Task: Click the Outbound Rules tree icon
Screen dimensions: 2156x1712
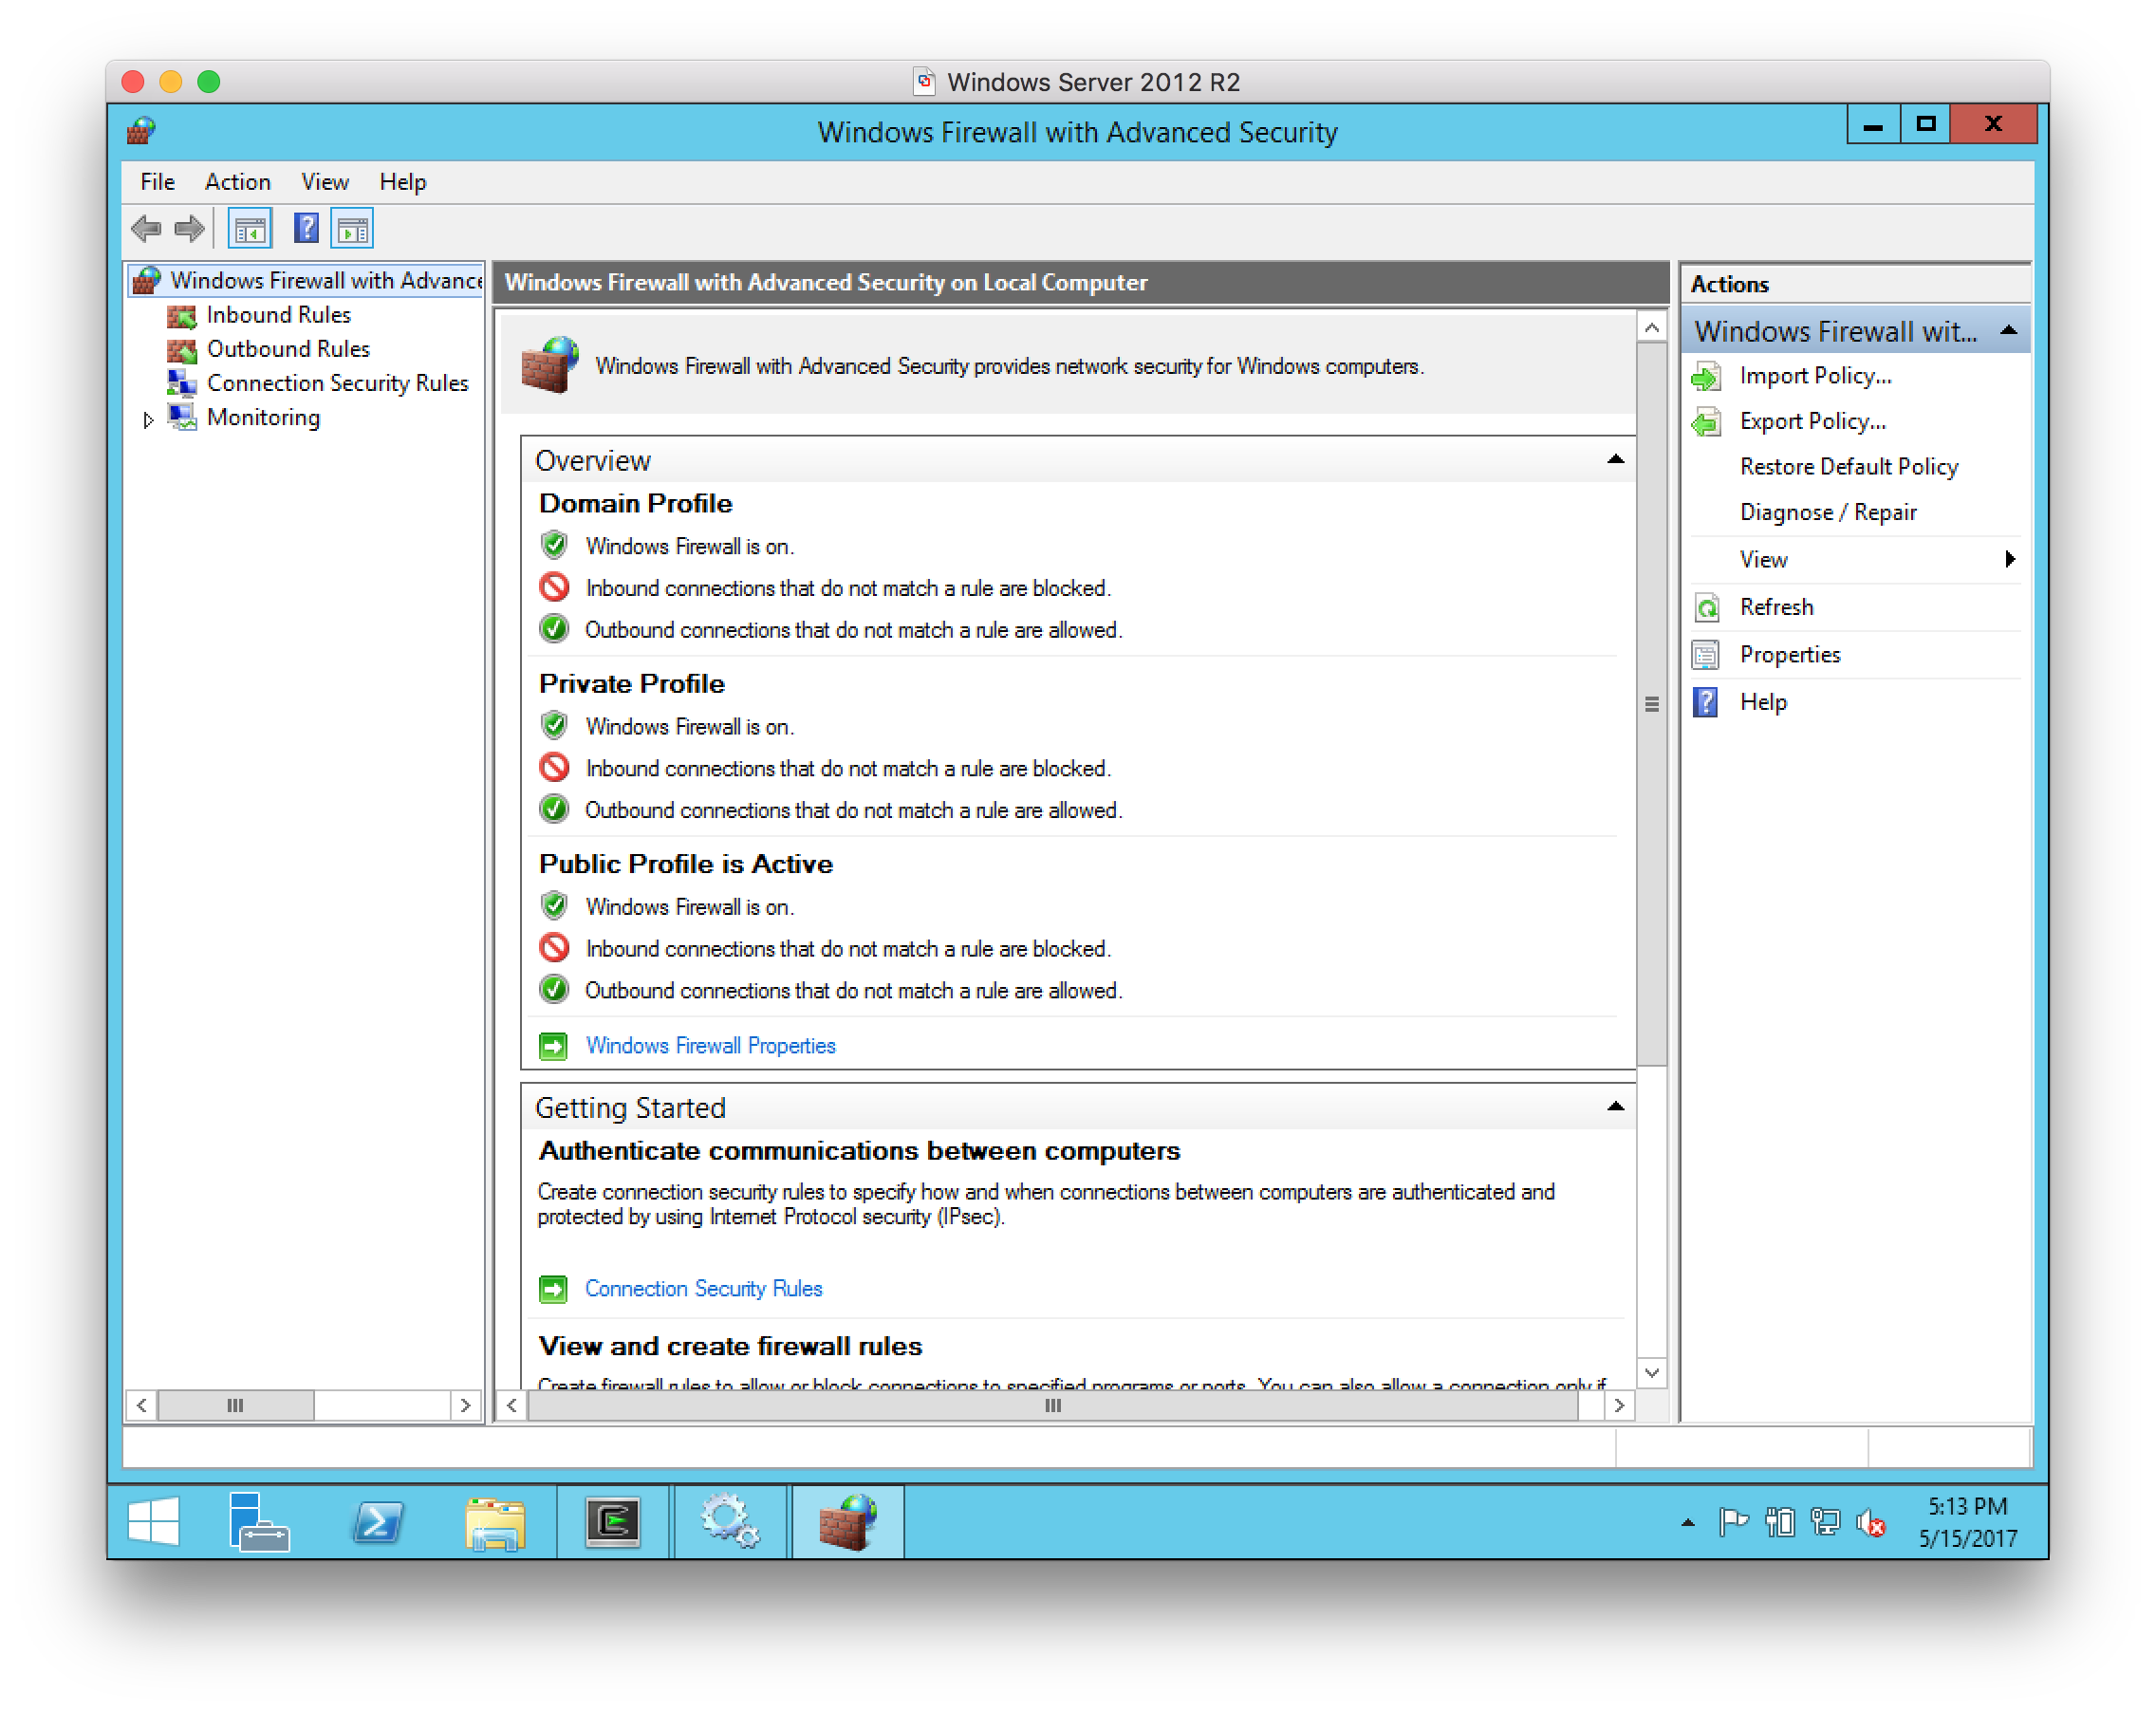Action: [181, 350]
